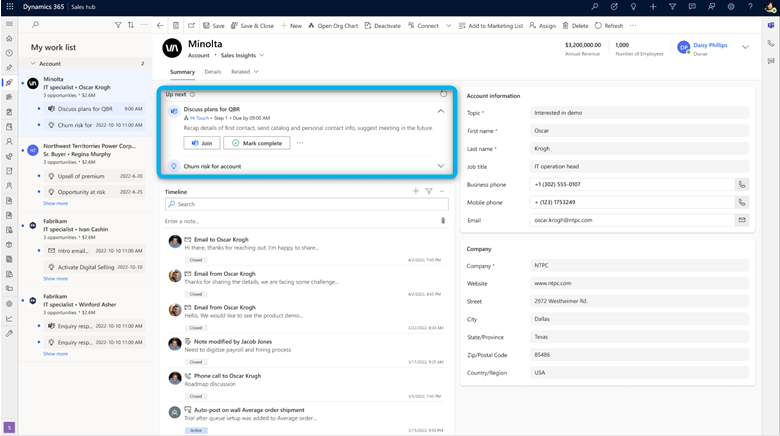780x436 pixels.
Task: Open Opportunity at risk activity
Action: pos(95,192)
